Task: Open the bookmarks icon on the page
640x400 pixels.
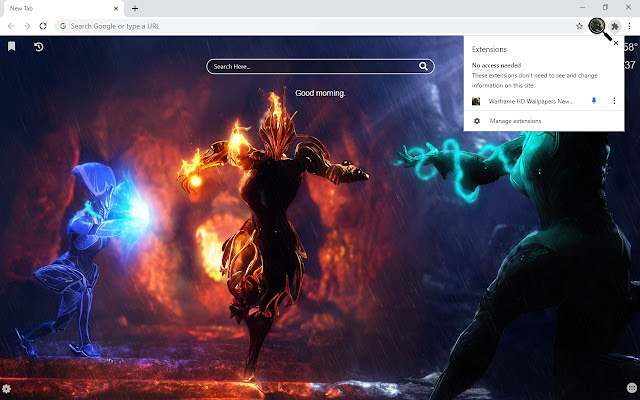Action: coord(11,47)
